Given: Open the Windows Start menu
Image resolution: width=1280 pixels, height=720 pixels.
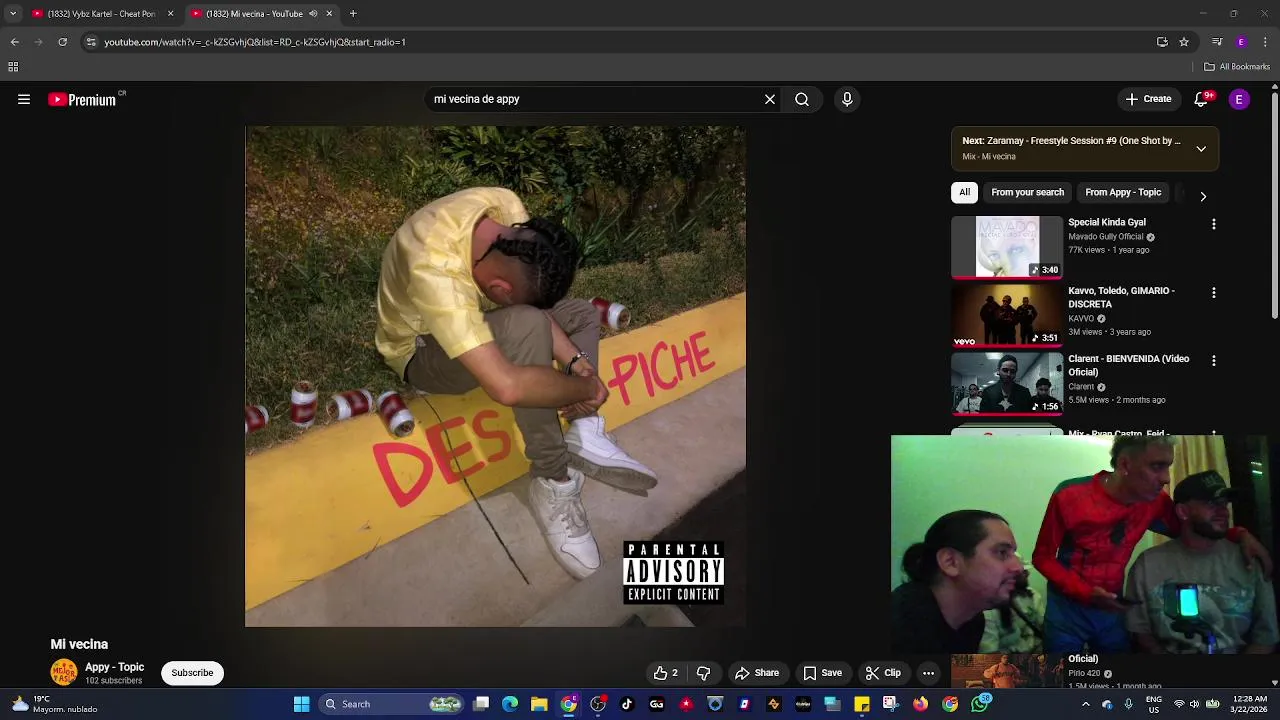Looking at the screenshot, I should tap(301, 704).
